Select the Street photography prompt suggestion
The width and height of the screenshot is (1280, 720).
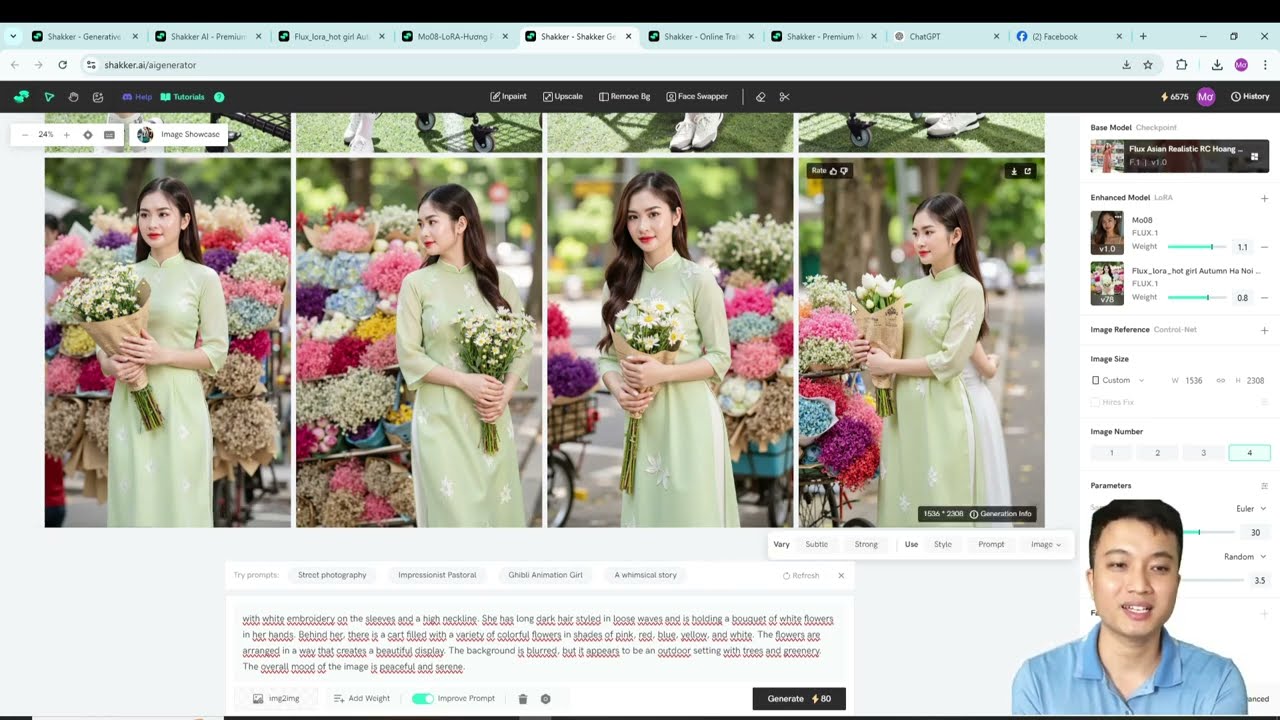[332, 575]
